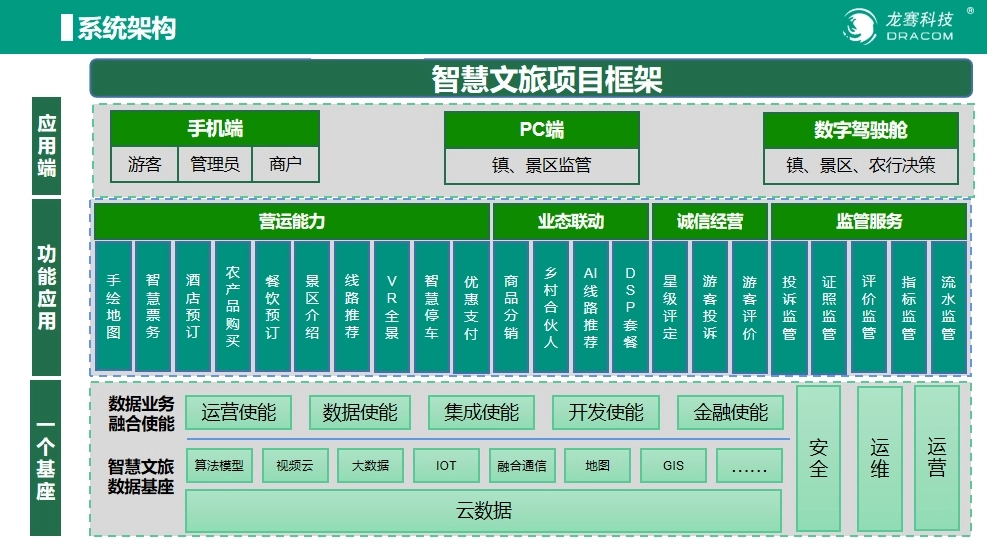Click the 功能应用 side label
This screenshot has width=987, height=553.
pyautogui.click(x=47, y=288)
